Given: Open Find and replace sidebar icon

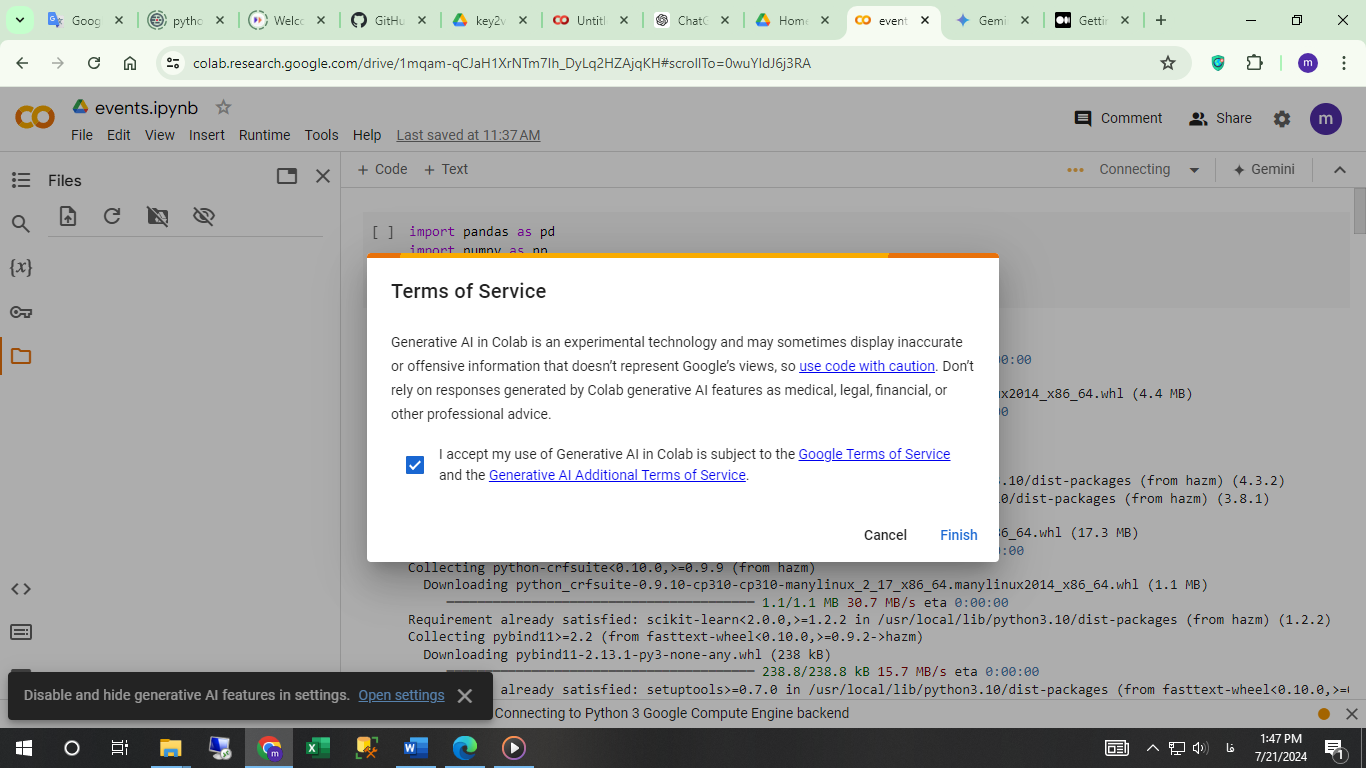Looking at the screenshot, I should click(21, 224).
